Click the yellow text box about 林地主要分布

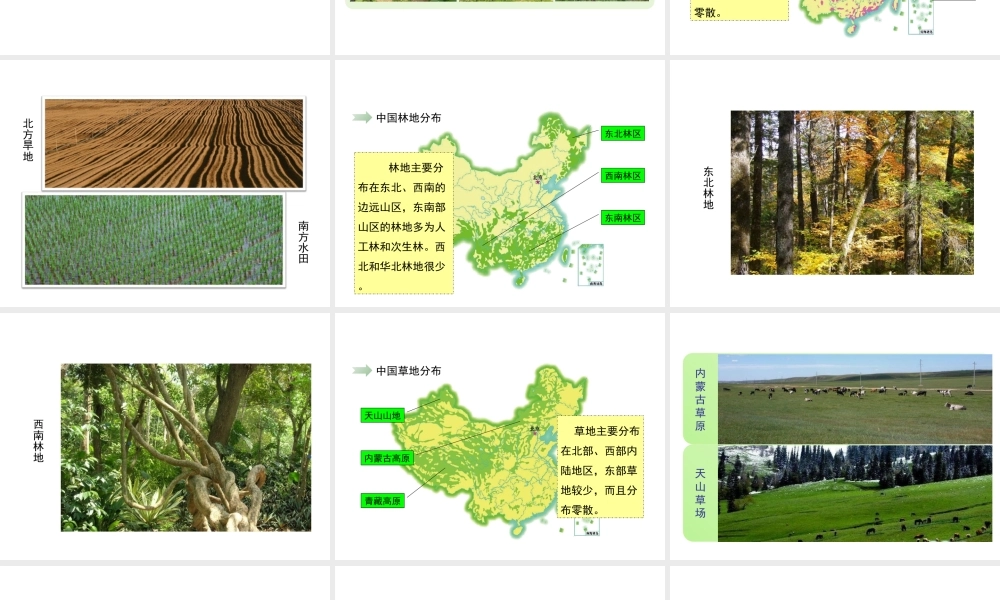point(404,223)
